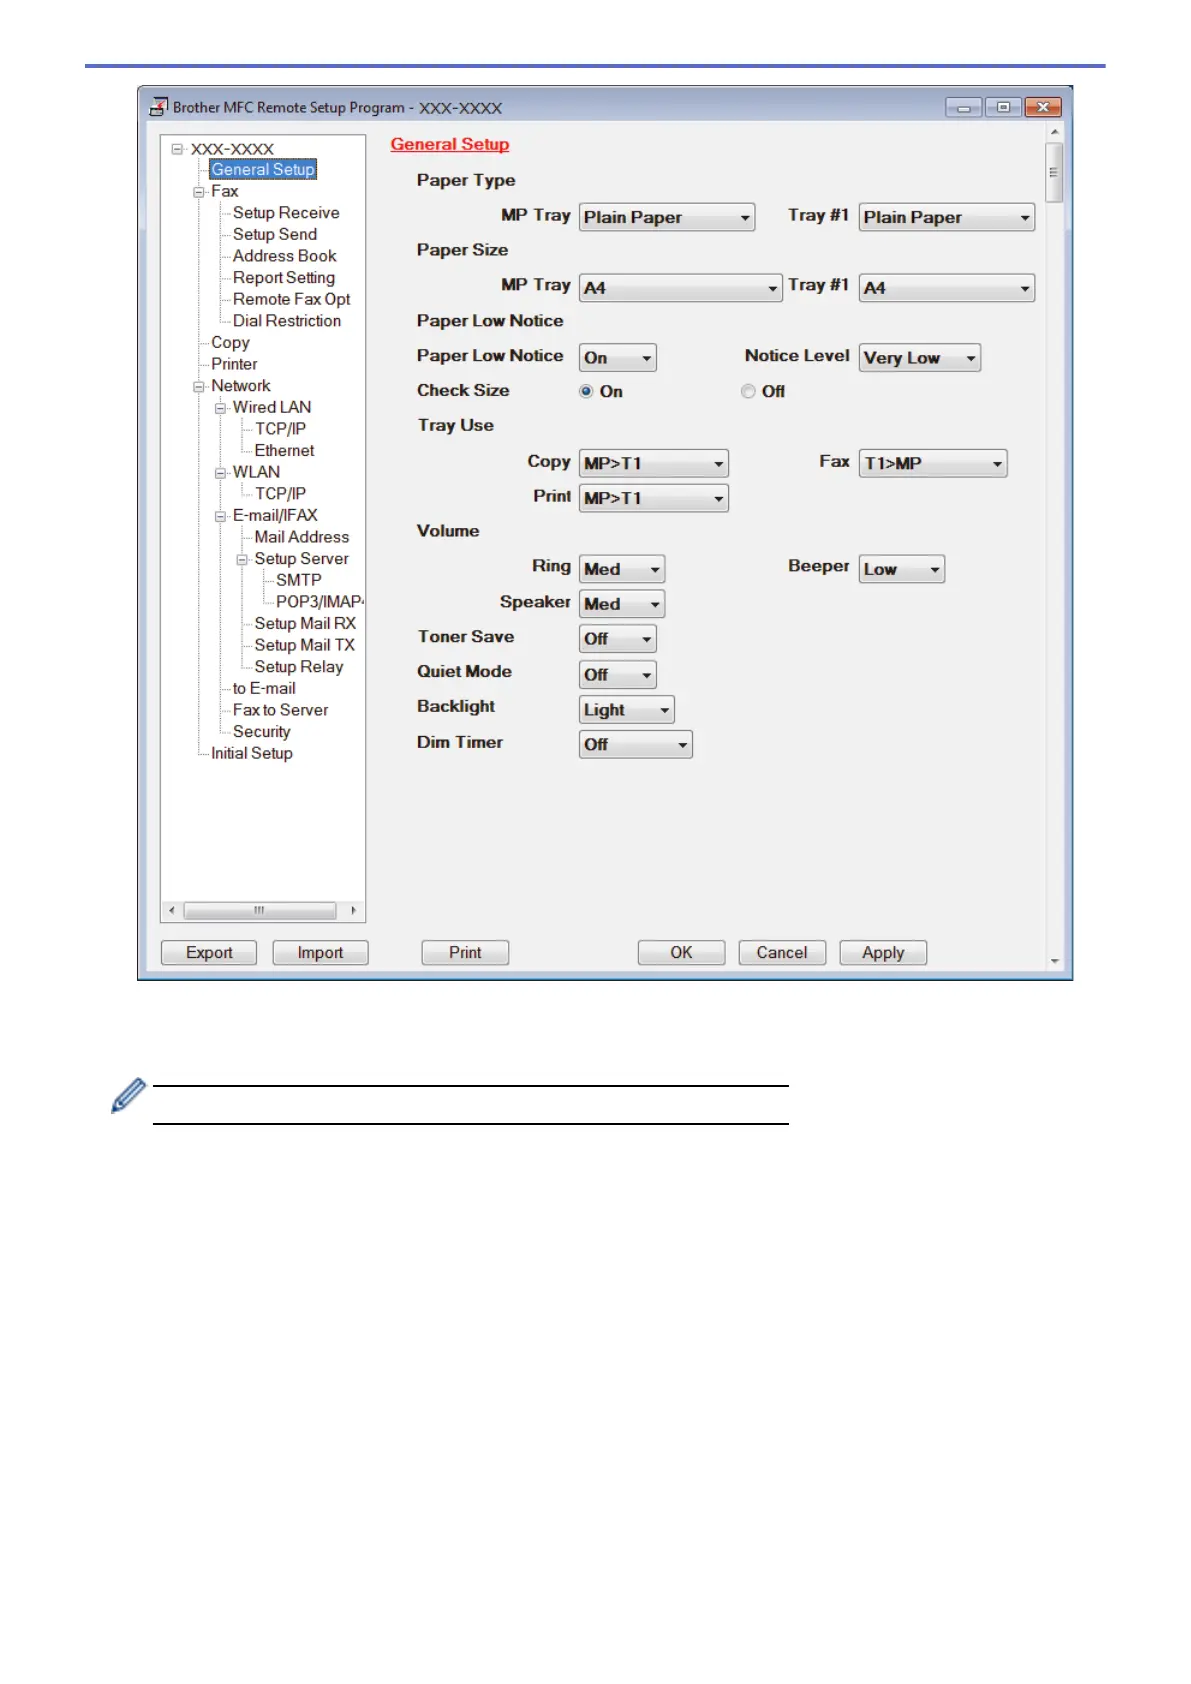Select TCP/IP under WLAN
This screenshot has height=1684, width=1191.
(280, 494)
